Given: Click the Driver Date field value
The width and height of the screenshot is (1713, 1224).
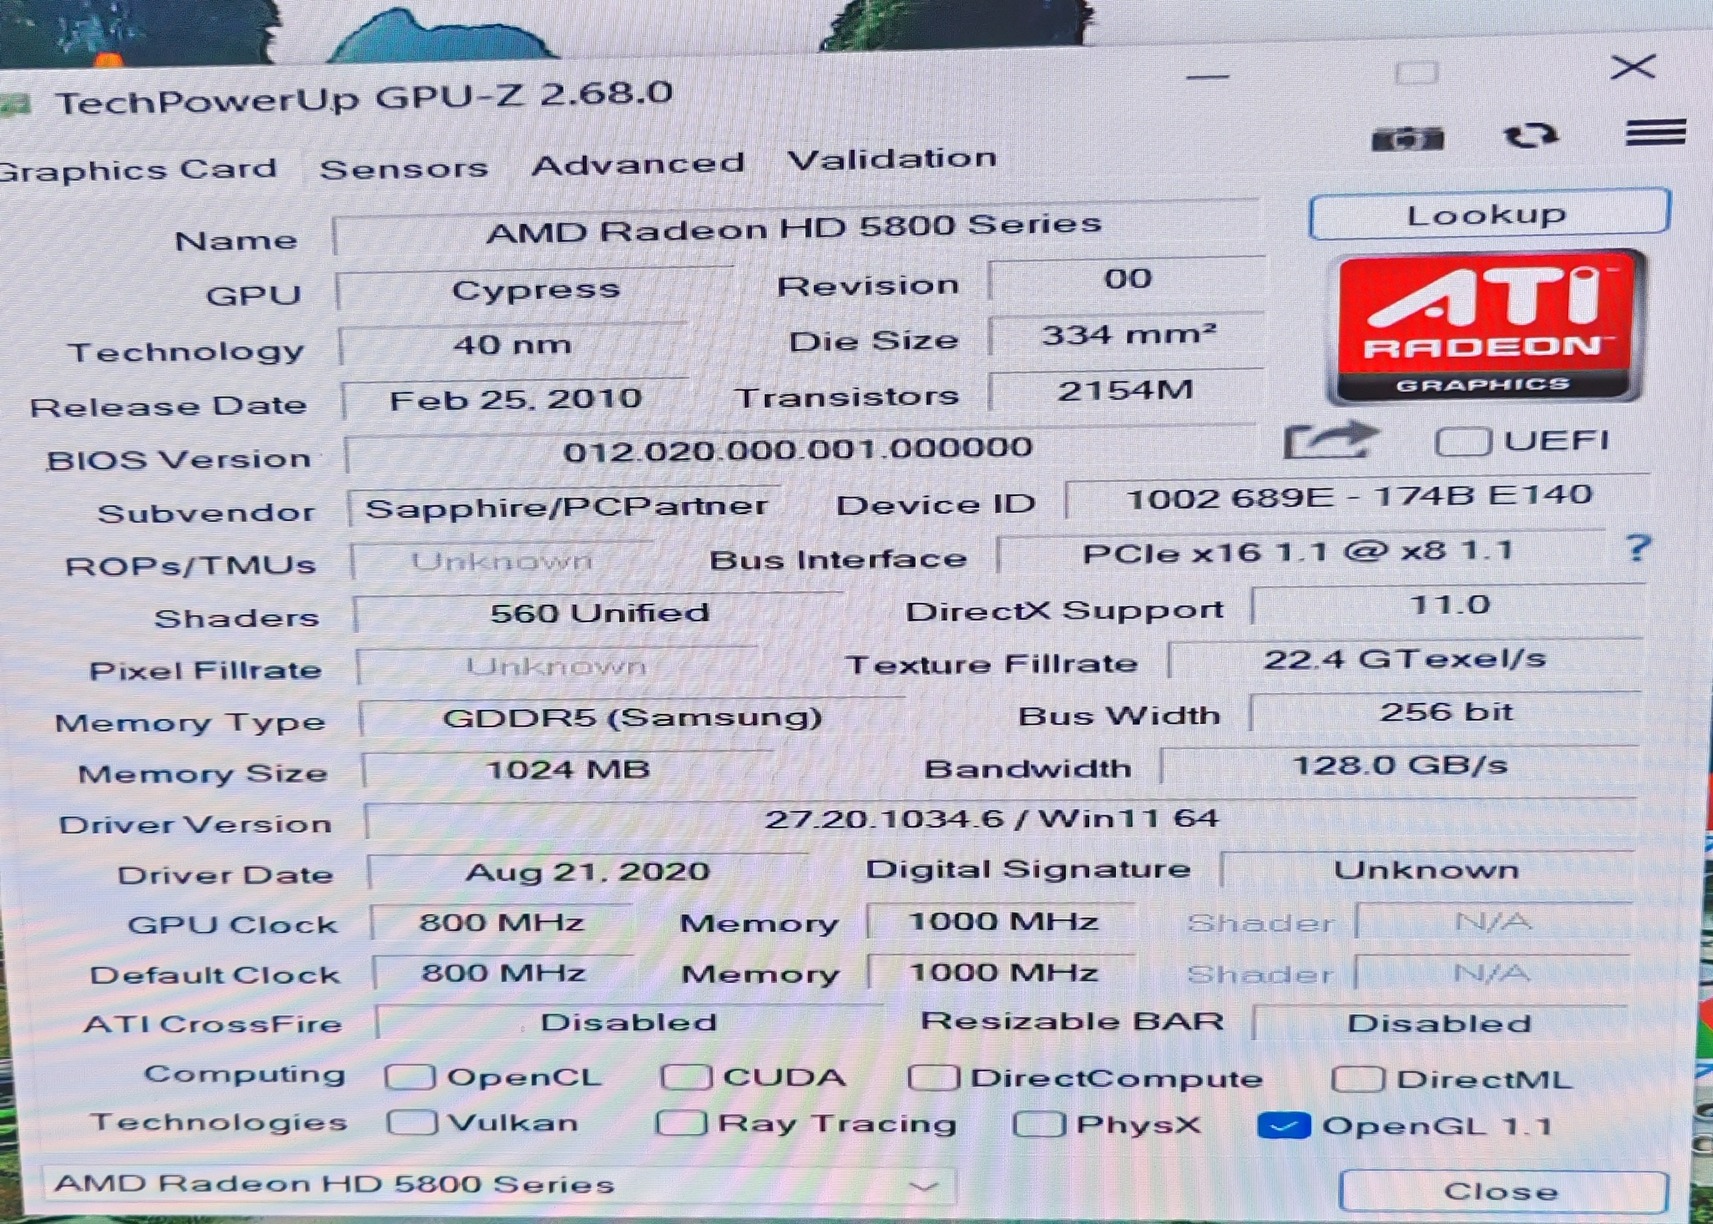Looking at the screenshot, I should click(x=588, y=872).
